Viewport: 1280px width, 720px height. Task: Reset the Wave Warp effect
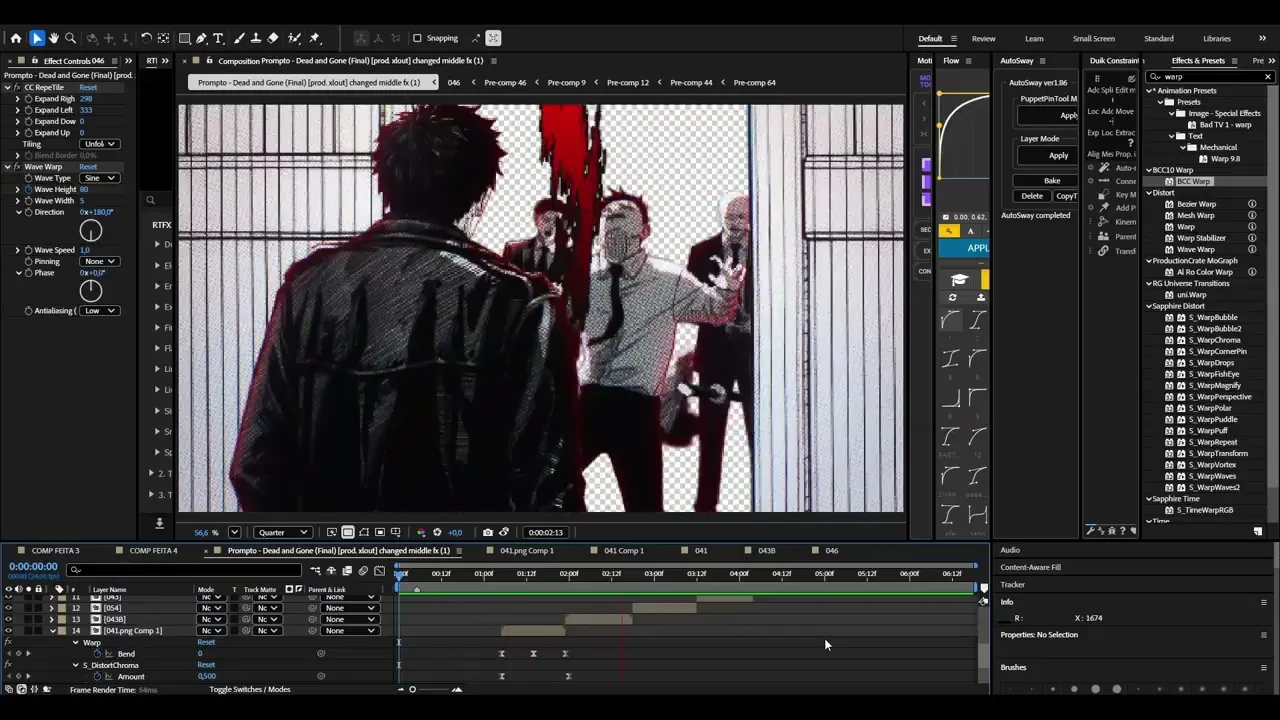[88, 167]
